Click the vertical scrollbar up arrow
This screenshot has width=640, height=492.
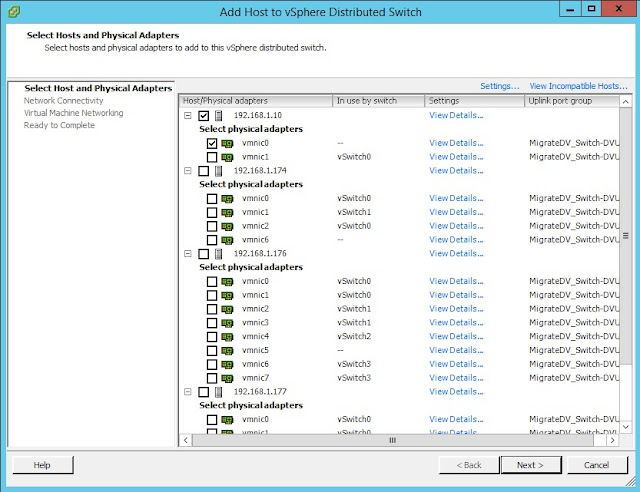pos(625,101)
